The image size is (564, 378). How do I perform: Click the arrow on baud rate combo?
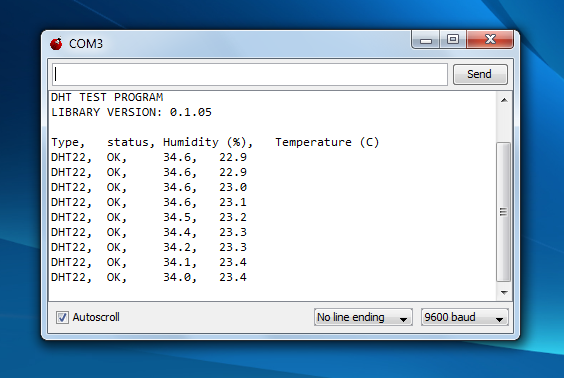(x=499, y=319)
